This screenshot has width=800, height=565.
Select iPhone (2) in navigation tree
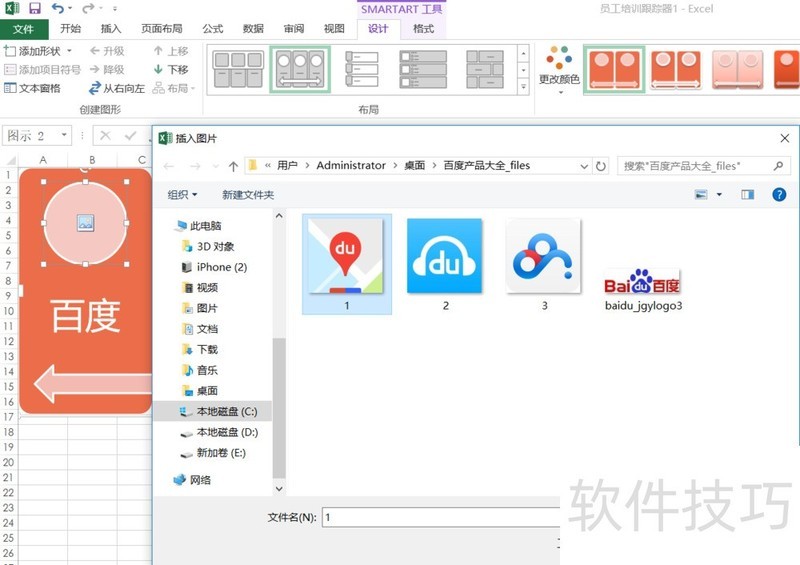pos(215,267)
